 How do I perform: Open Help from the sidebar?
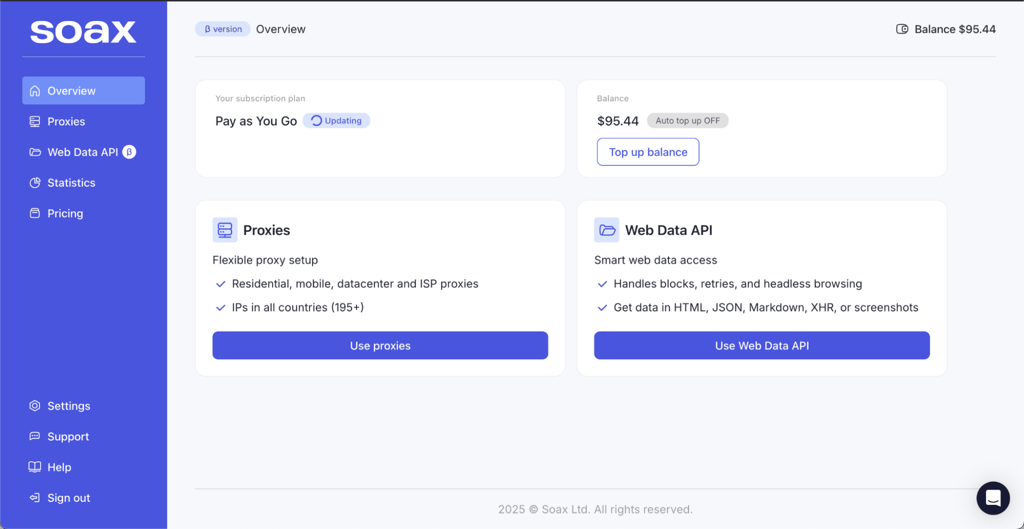(84, 467)
